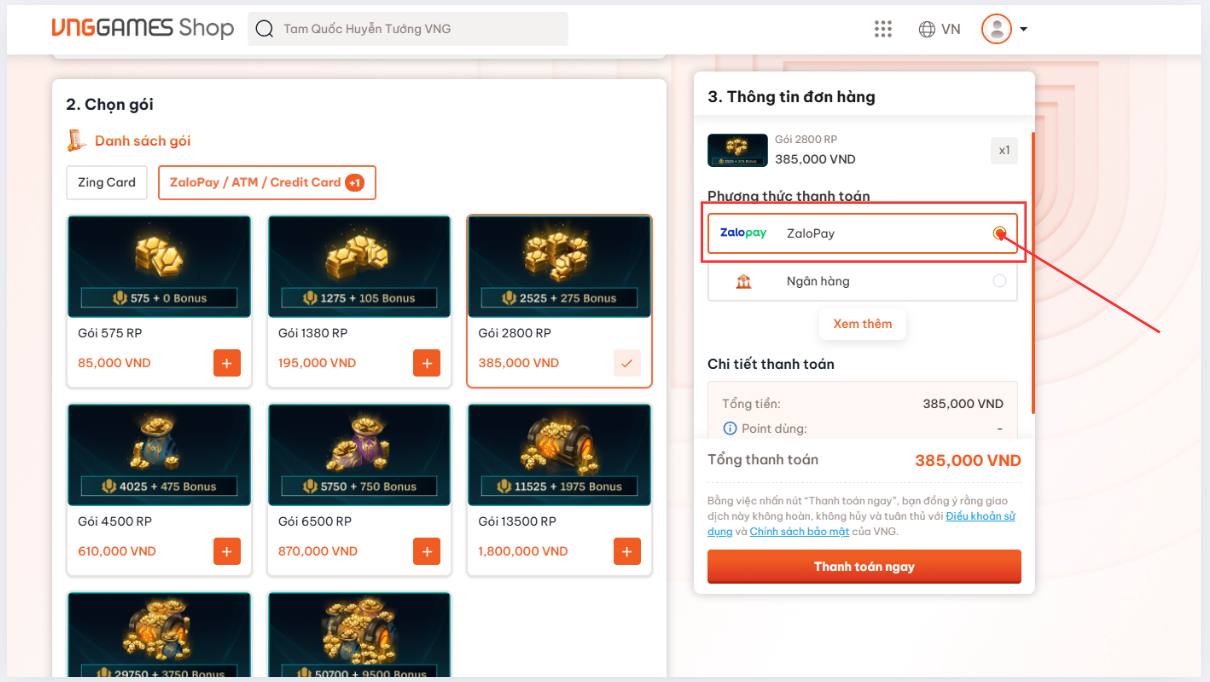Click the 1,800,000 VND price
1210x682 pixels.
523,551
